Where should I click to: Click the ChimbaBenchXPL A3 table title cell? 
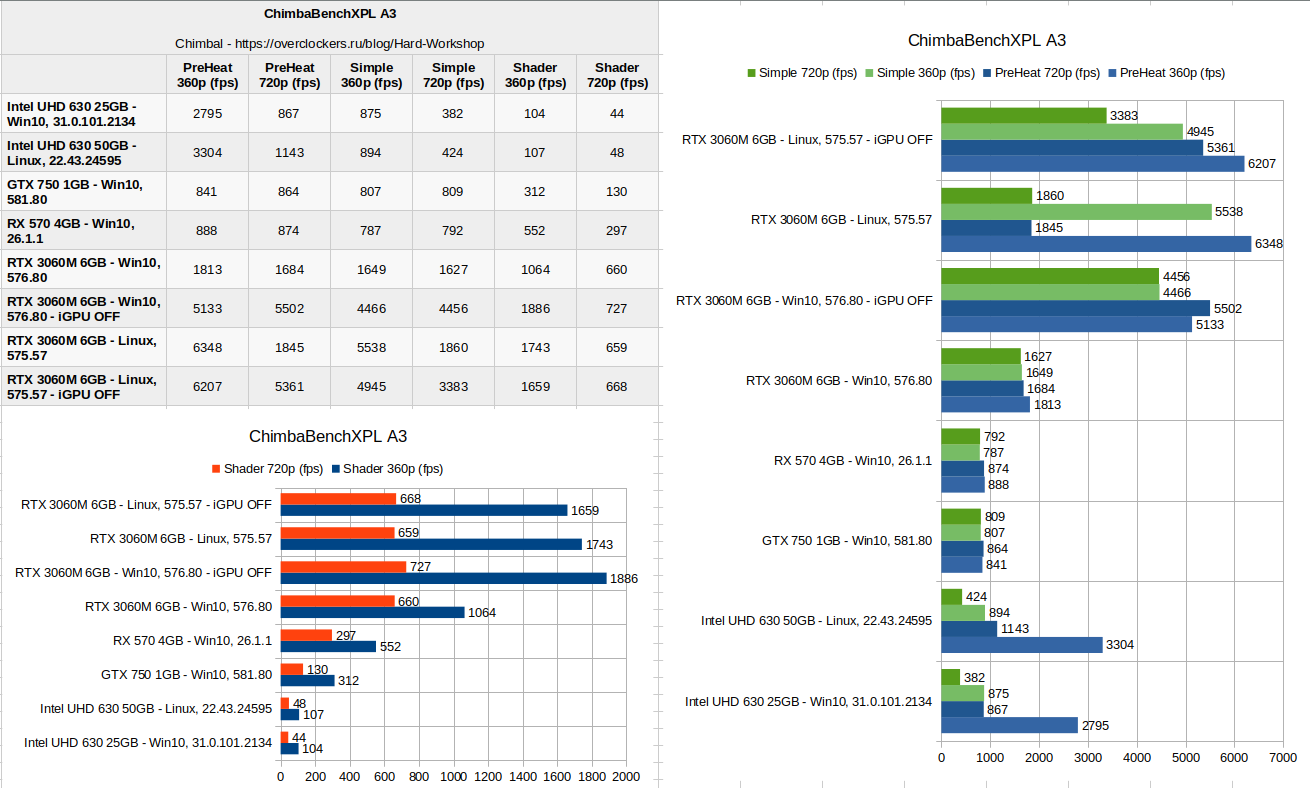(x=330, y=14)
